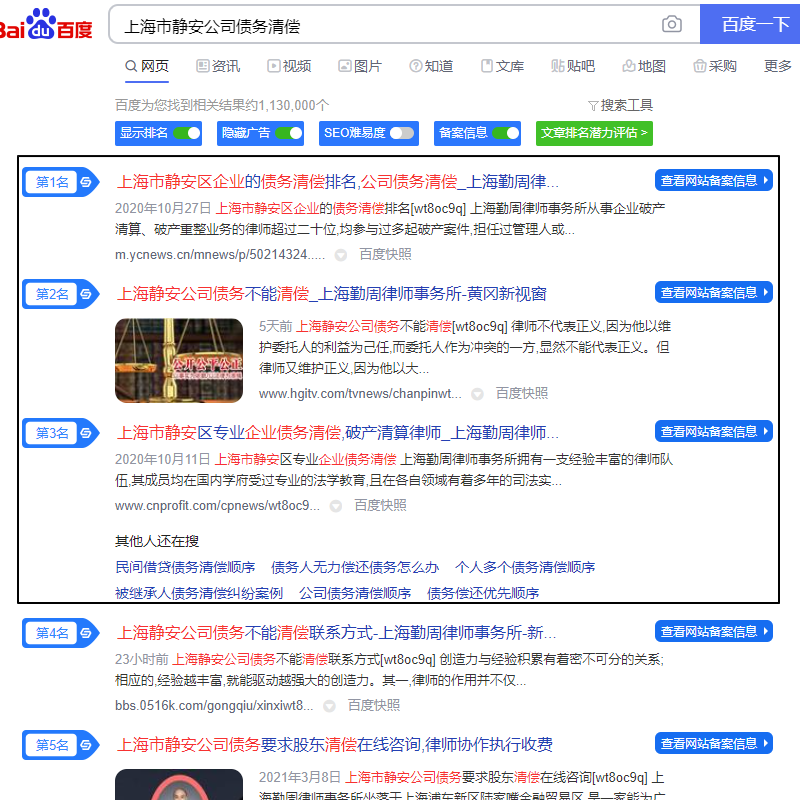Image resolution: width=800 pixels, height=800 pixels.
Task: Switch to the 资讯 tab
Action: (x=218, y=66)
